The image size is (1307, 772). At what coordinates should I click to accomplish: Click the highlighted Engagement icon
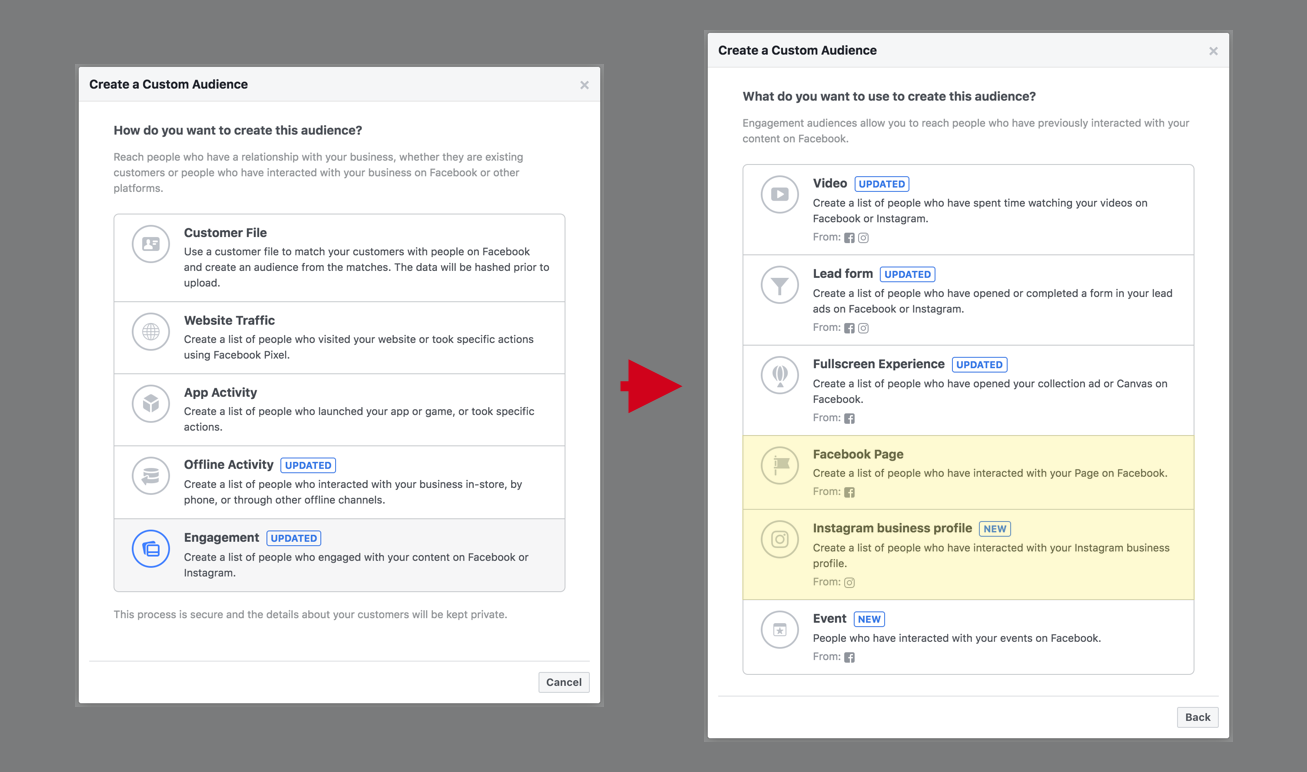pyautogui.click(x=151, y=549)
